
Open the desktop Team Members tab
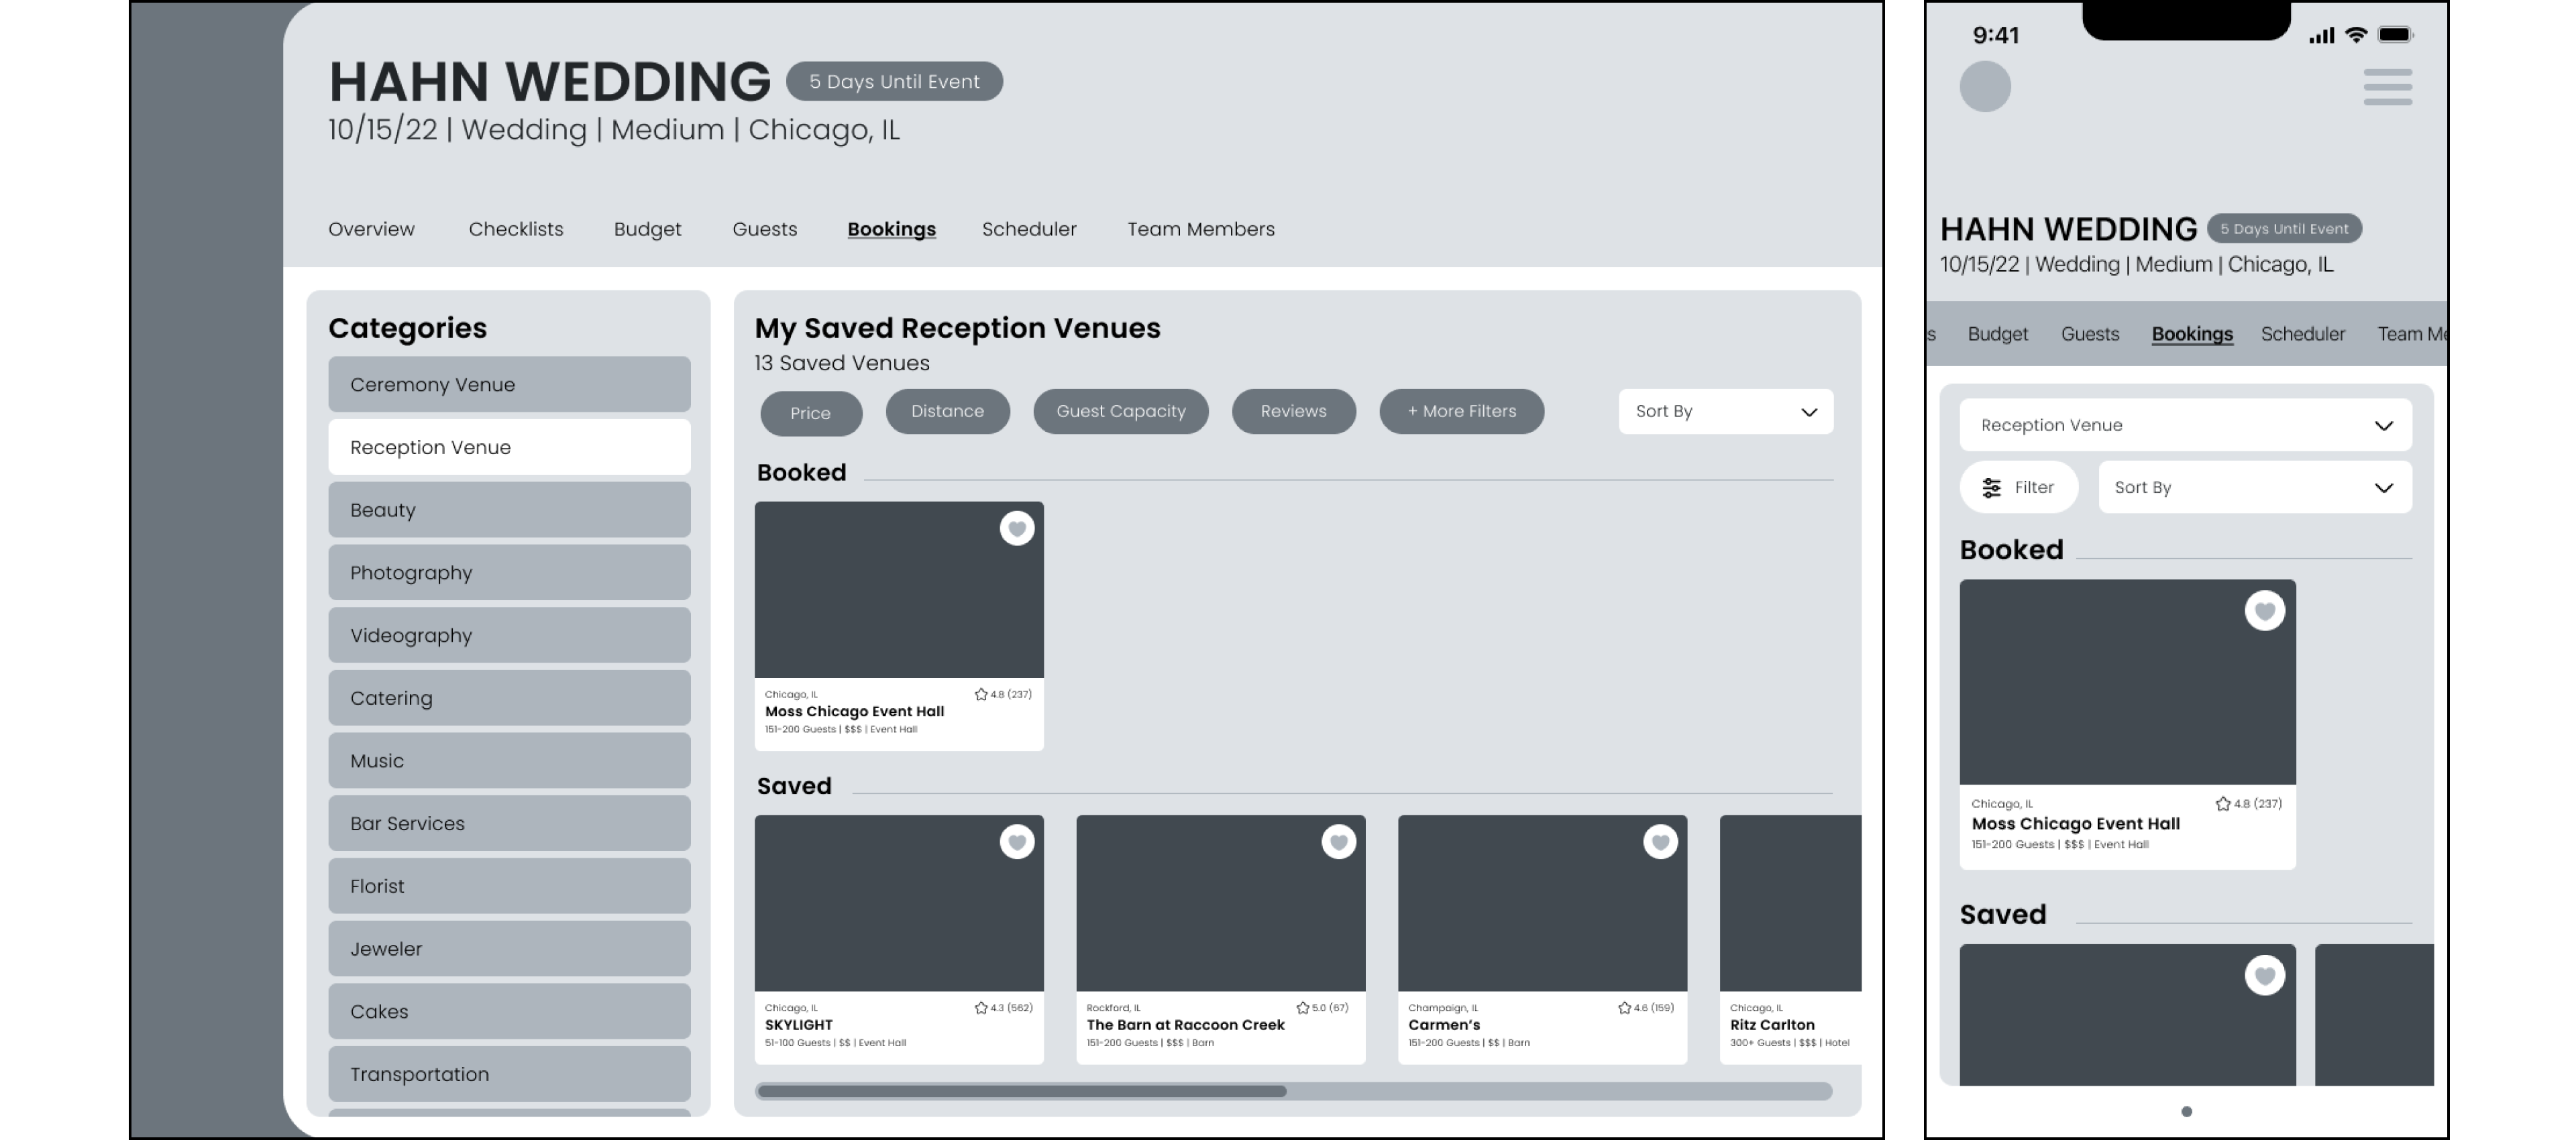point(1200,229)
